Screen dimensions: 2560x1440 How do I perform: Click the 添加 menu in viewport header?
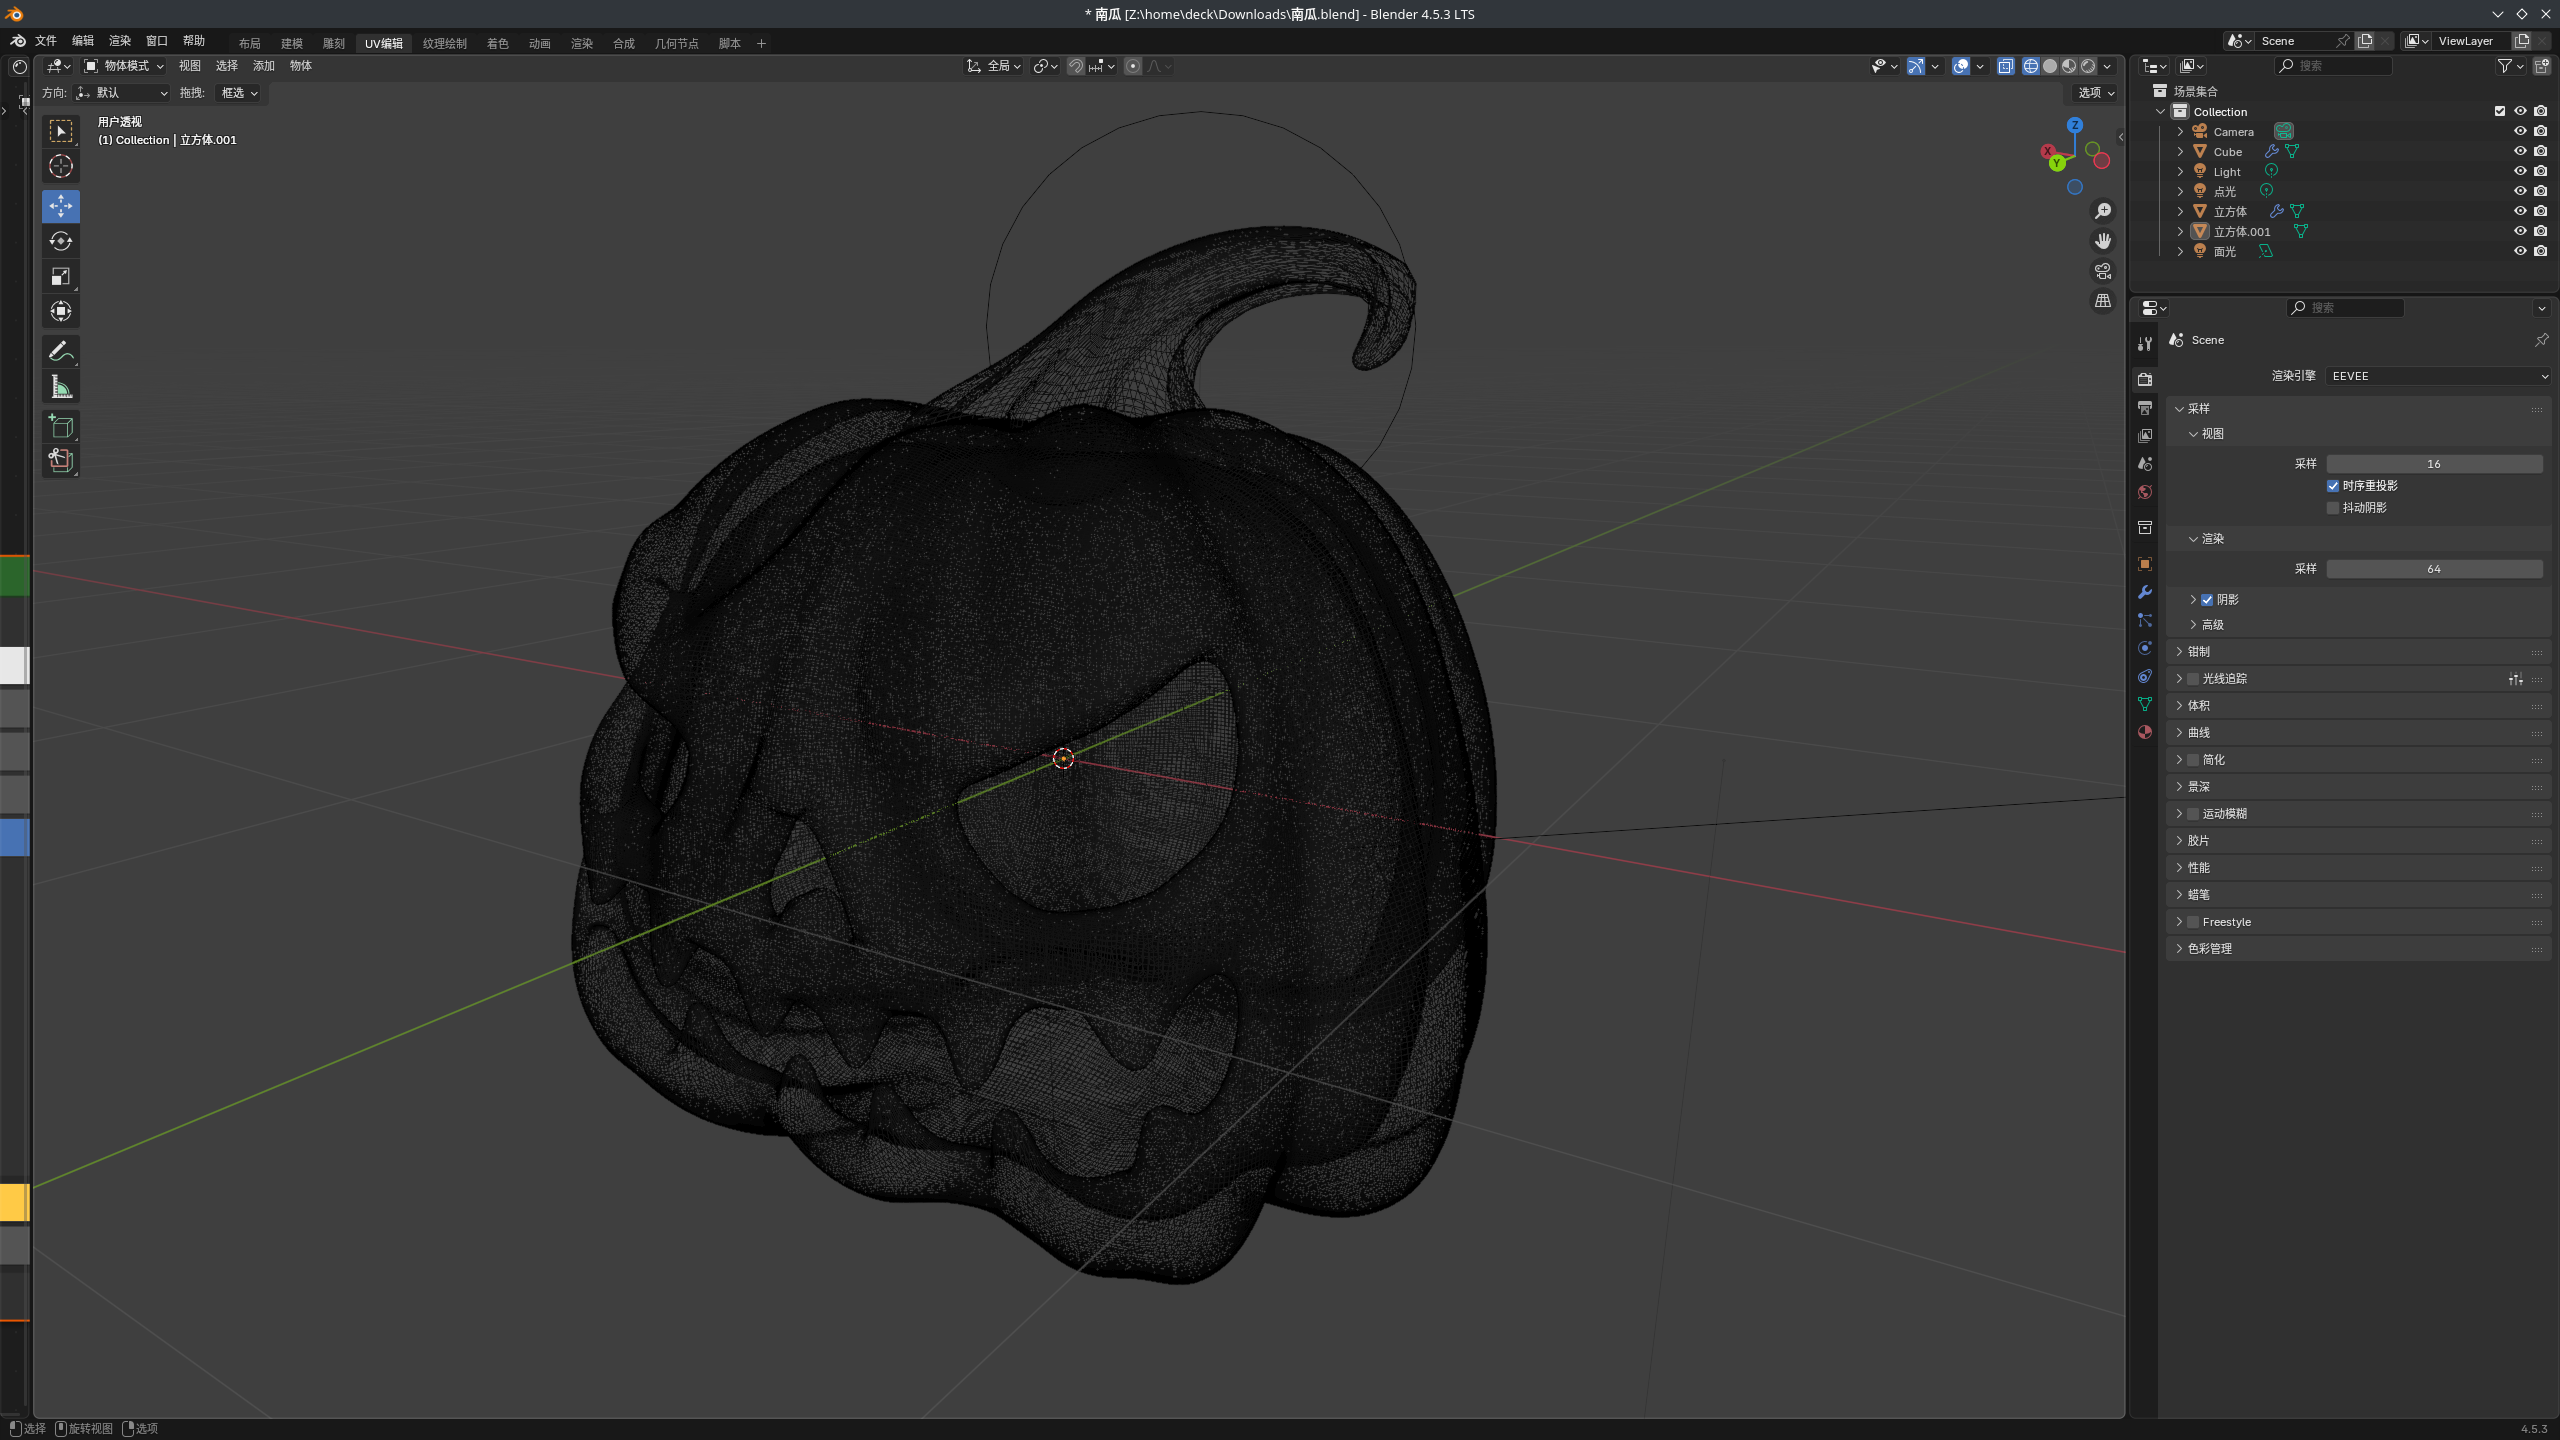click(263, 66)
